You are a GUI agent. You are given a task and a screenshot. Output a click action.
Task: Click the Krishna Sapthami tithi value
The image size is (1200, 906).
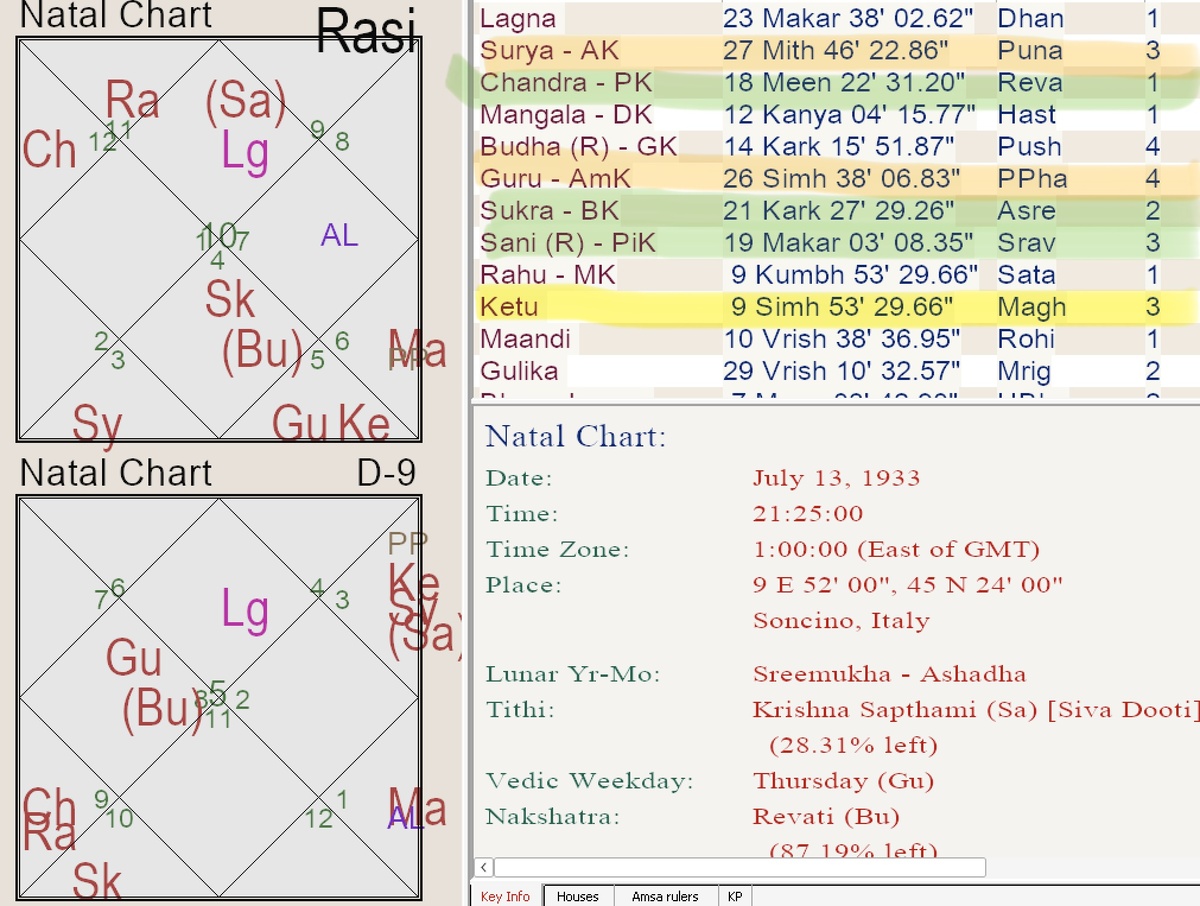(975, 709)
